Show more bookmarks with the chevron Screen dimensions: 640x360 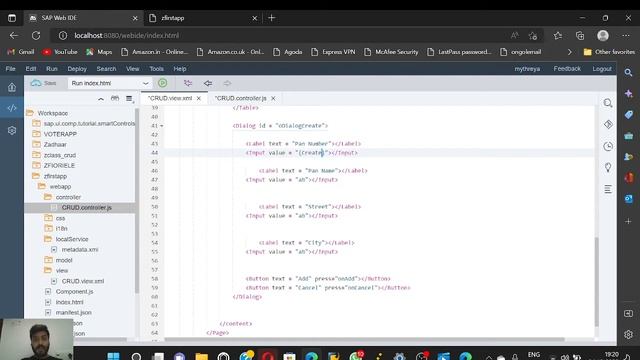point(570,52)
